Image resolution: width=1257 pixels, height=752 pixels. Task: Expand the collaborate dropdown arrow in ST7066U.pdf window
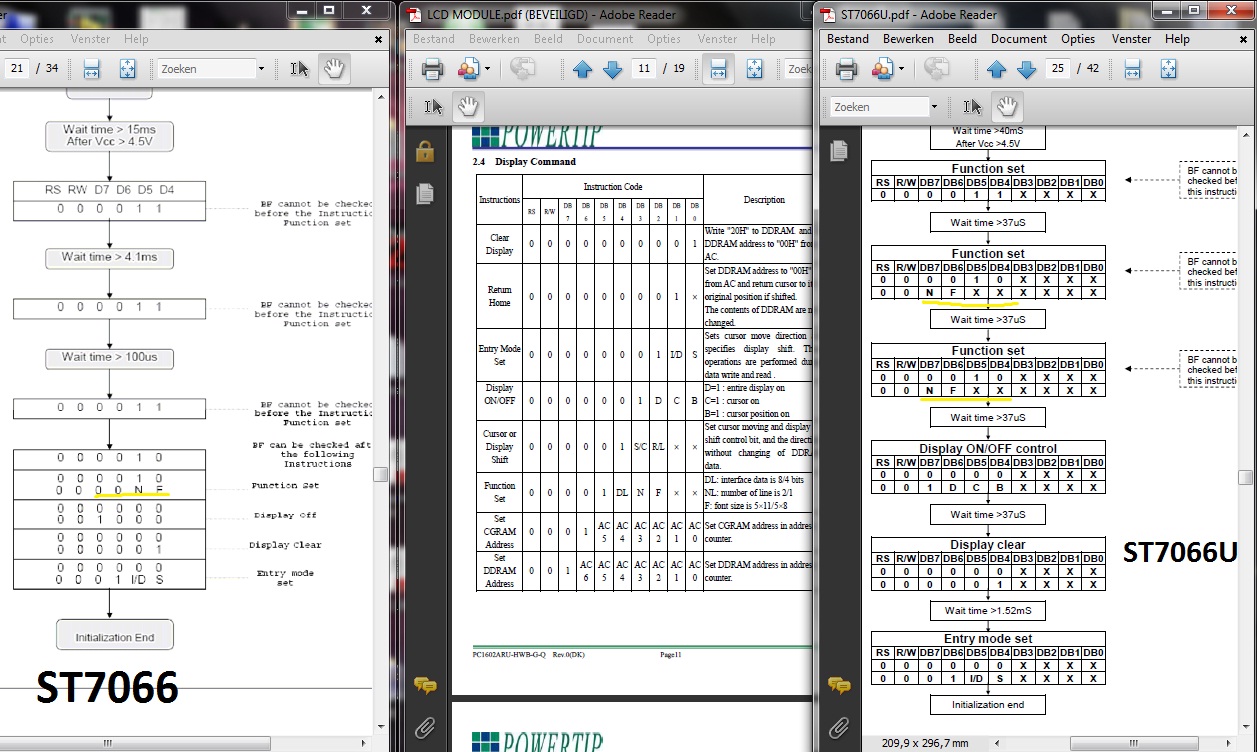pyautogui.click(x=900, y=69)
